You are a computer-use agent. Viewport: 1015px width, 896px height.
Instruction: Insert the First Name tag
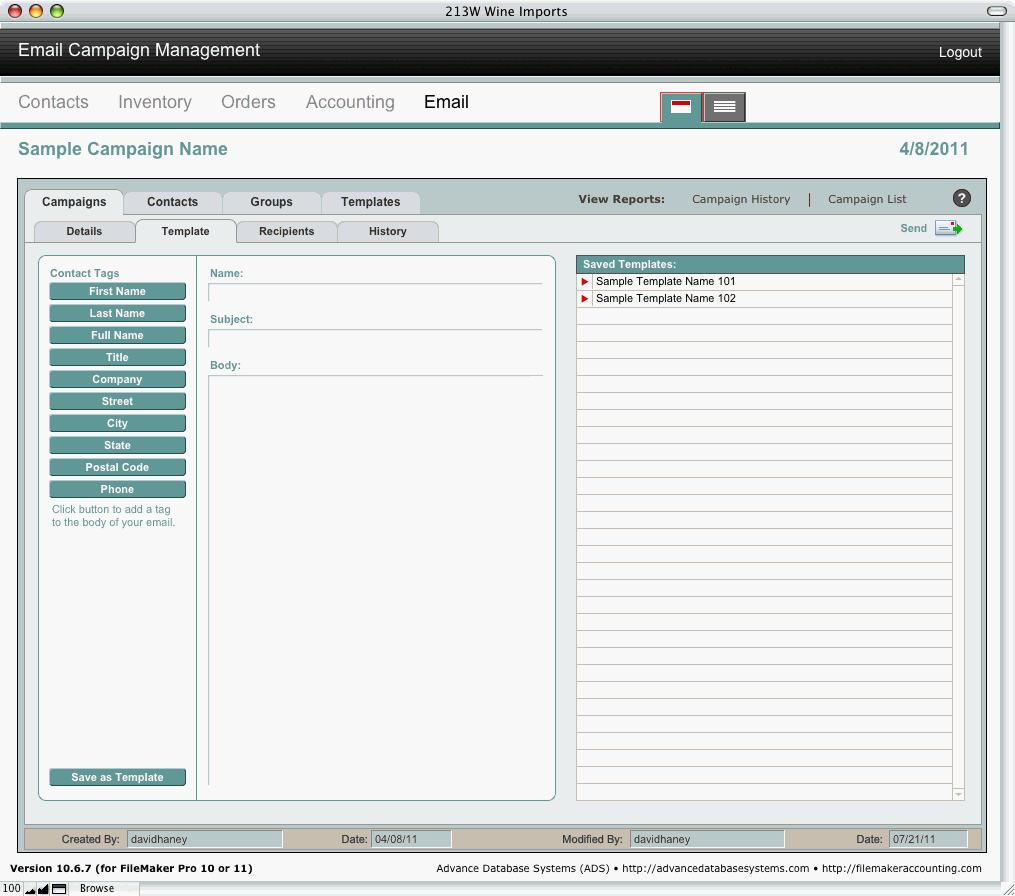117,291
